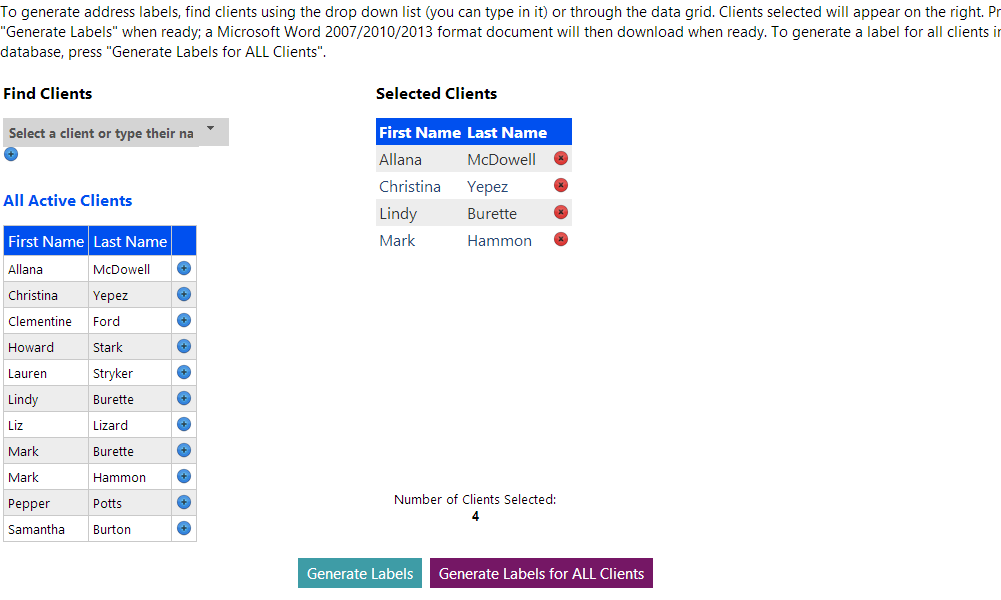Viewport: 1001px width, 600px height.
Task: Click the plus icon below the client dropdown
Action: click(x=10, y=154)
